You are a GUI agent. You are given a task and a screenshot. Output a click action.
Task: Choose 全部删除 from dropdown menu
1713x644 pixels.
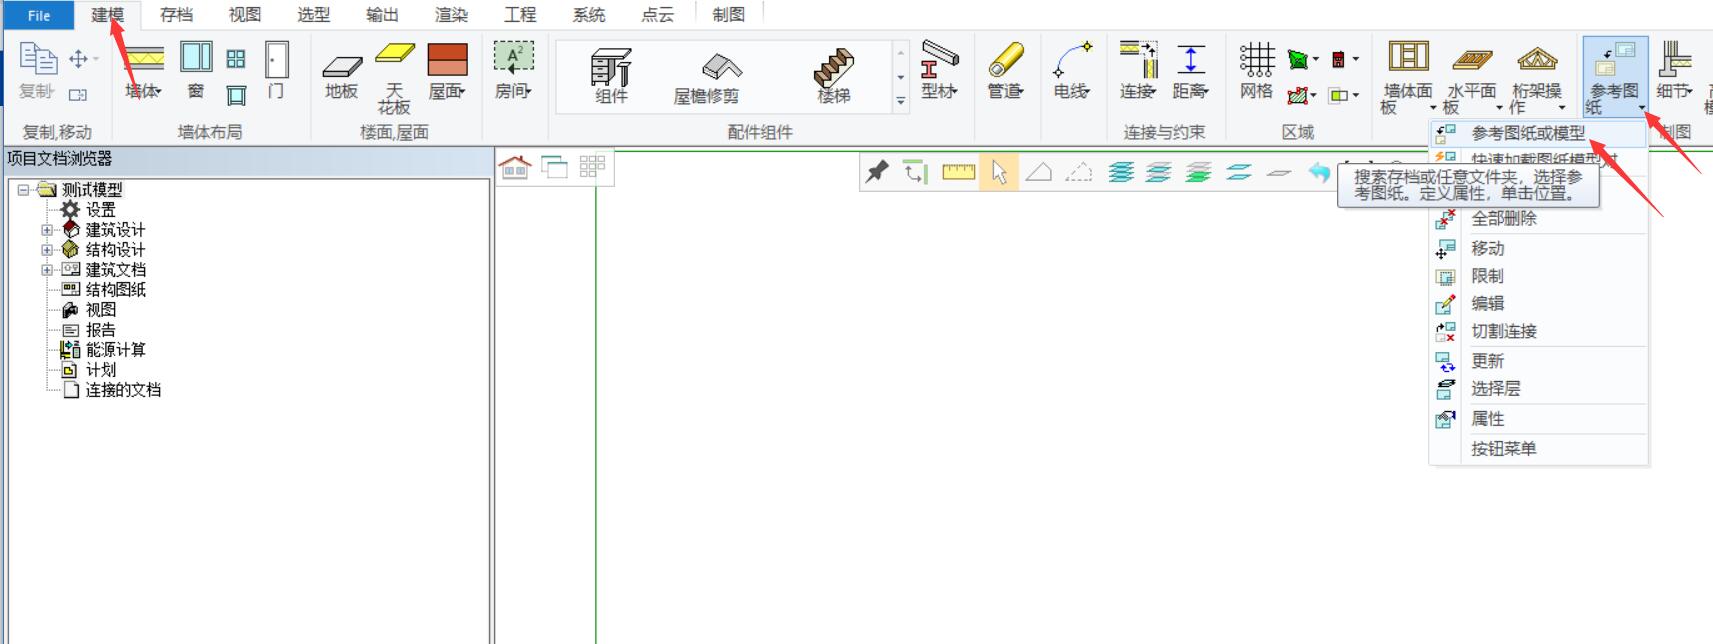[x=1538, y=218]
